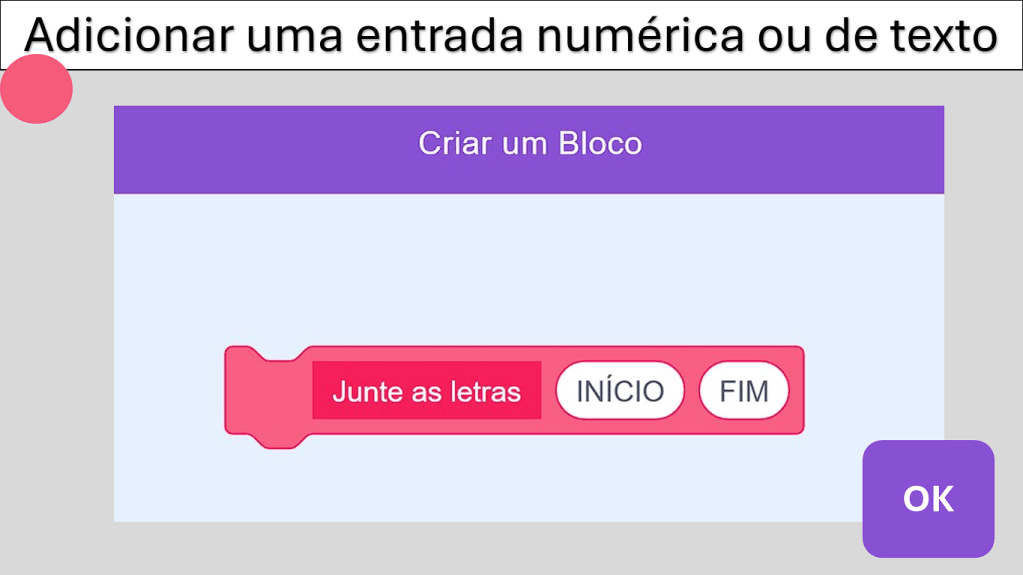Click pink block edge right of FIM
Image resolution: width=1023 pixels, height=575 pixels.
point(796,390)
